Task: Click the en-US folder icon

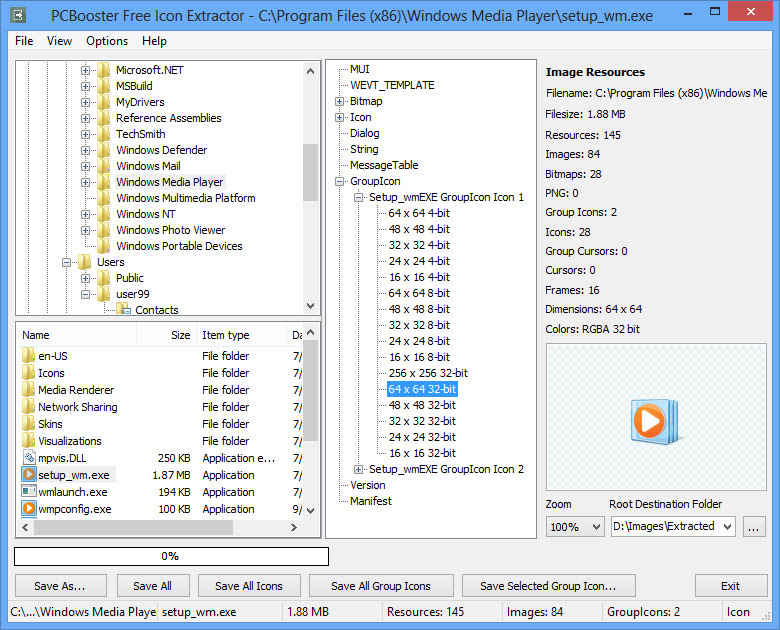Action: point(29,356)
